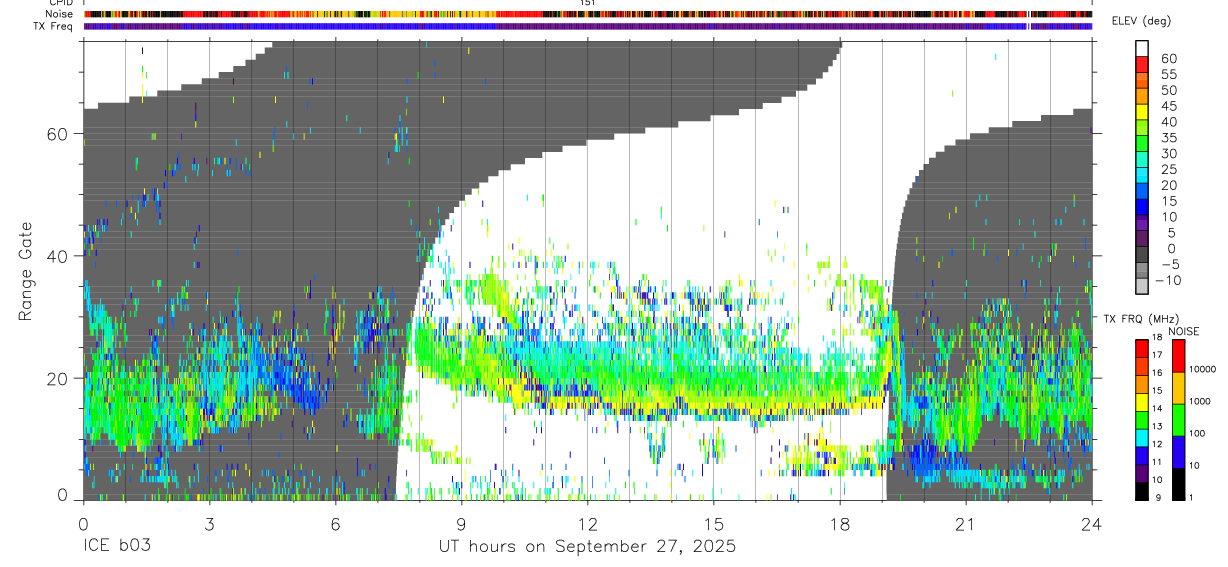Click the x-axis tick label '9'

pos(461,523)
